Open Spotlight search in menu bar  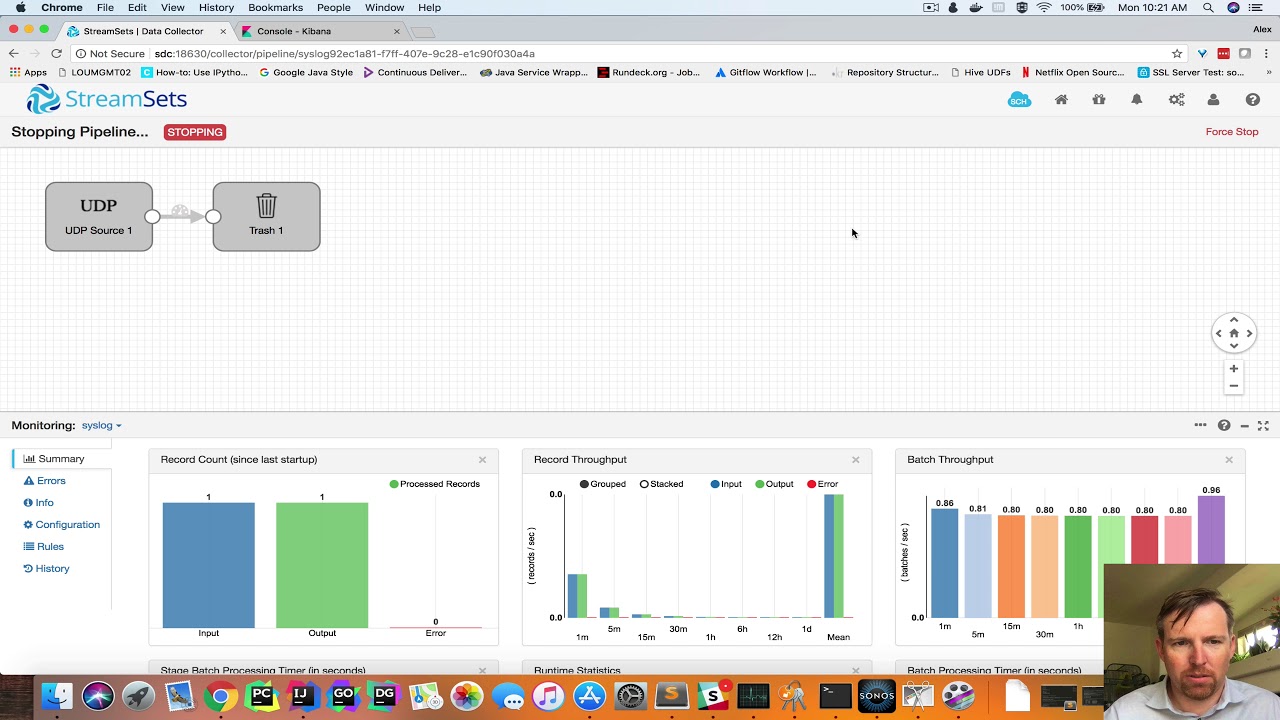1208,7
